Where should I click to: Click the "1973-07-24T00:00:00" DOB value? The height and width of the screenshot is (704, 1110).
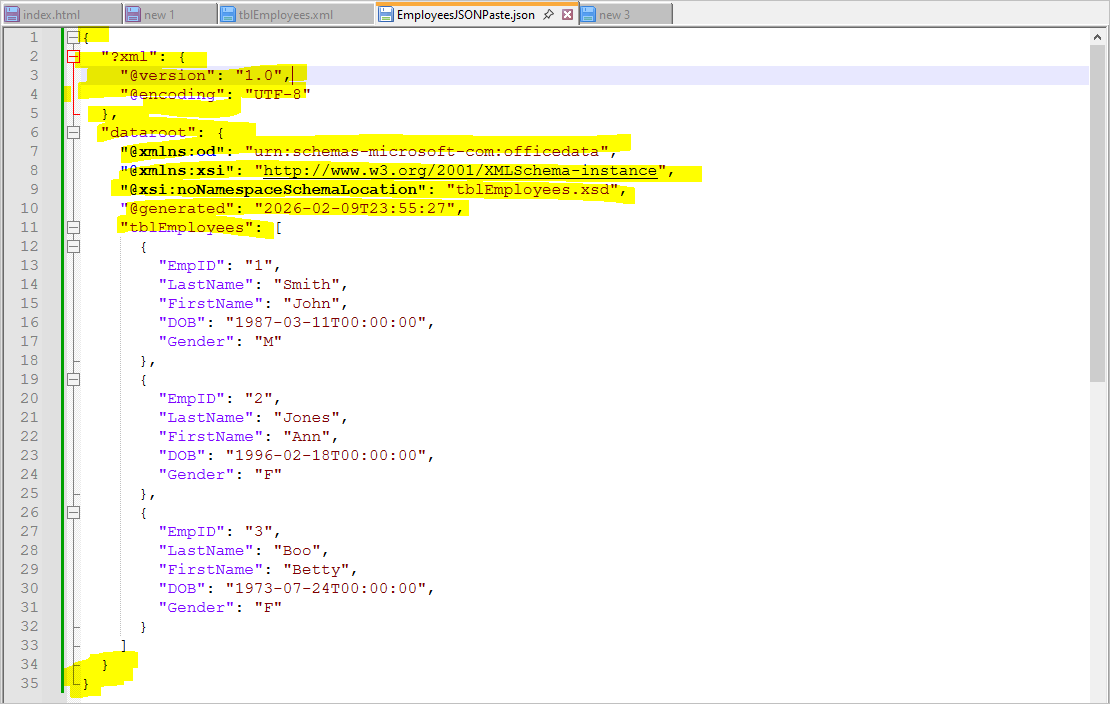(326, 589)
